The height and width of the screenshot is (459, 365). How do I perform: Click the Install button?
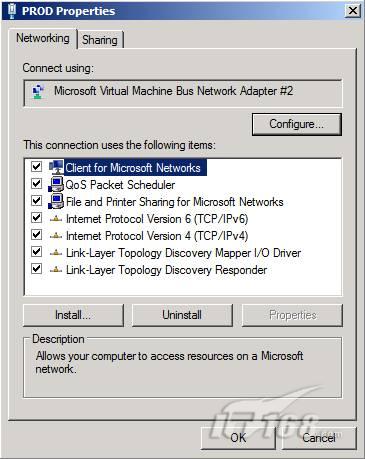click(x=73, y=315)
